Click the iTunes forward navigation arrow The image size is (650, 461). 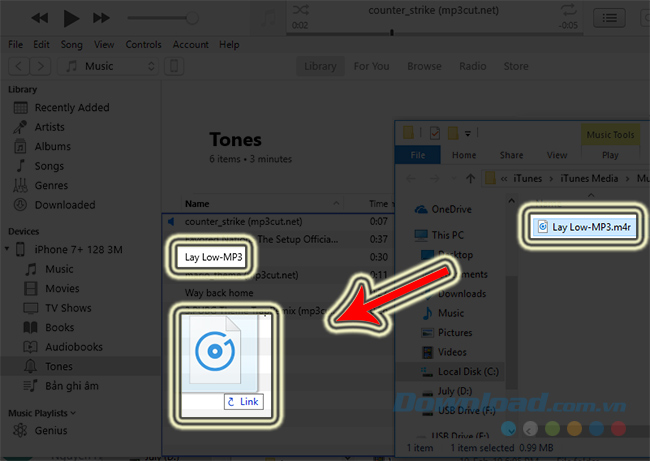click(x=40, y=66)
